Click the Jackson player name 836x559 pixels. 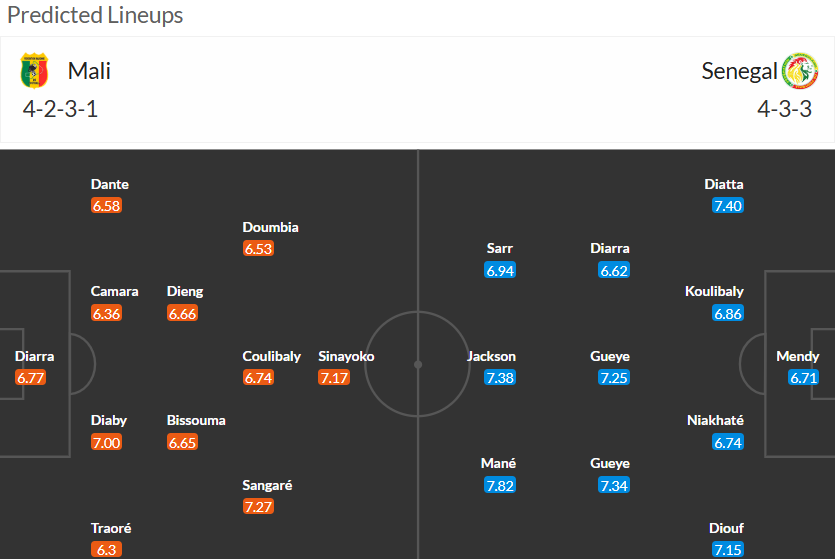(x=492, y=356)
